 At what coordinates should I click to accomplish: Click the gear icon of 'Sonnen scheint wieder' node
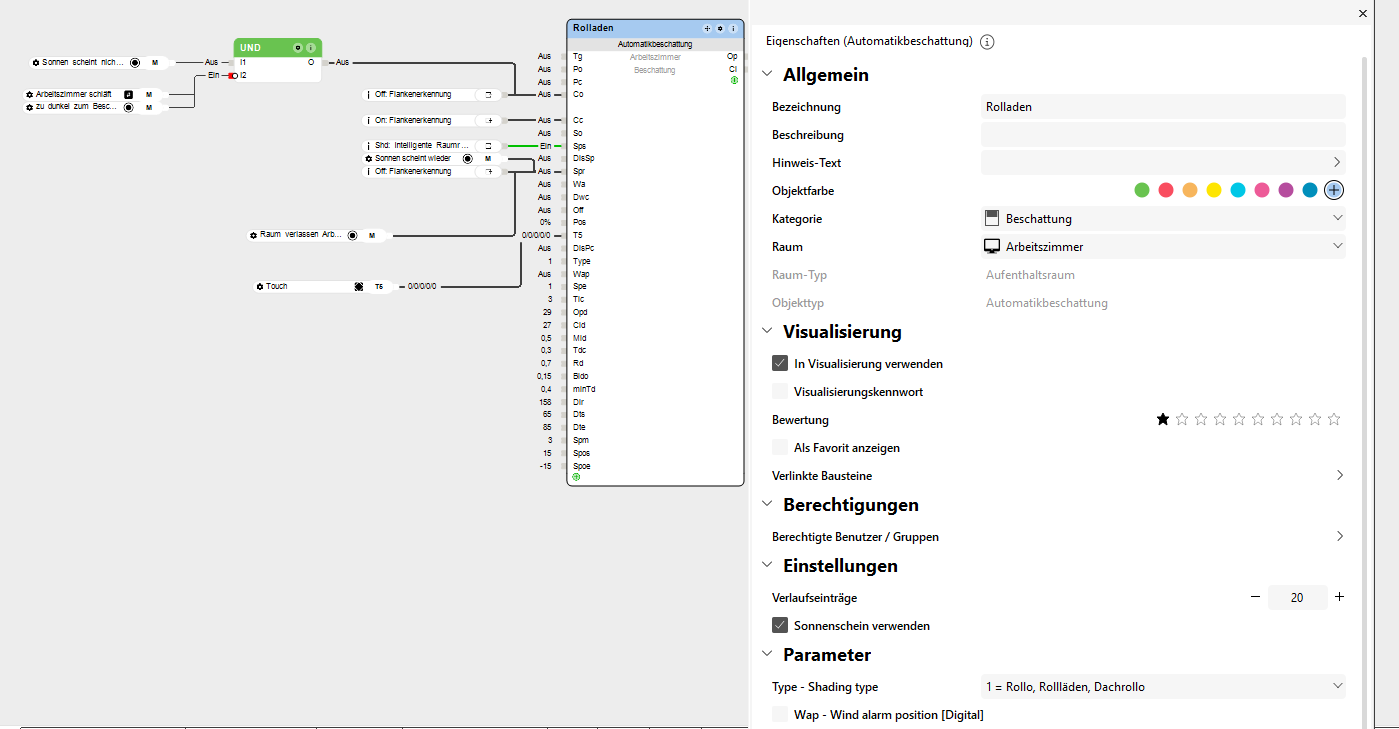[369, 158]
